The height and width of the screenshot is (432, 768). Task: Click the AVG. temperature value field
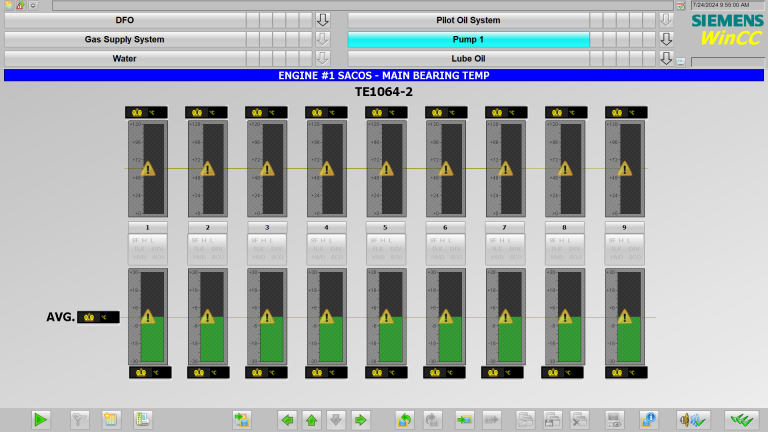pyautogui.click(x=98, y=317)
